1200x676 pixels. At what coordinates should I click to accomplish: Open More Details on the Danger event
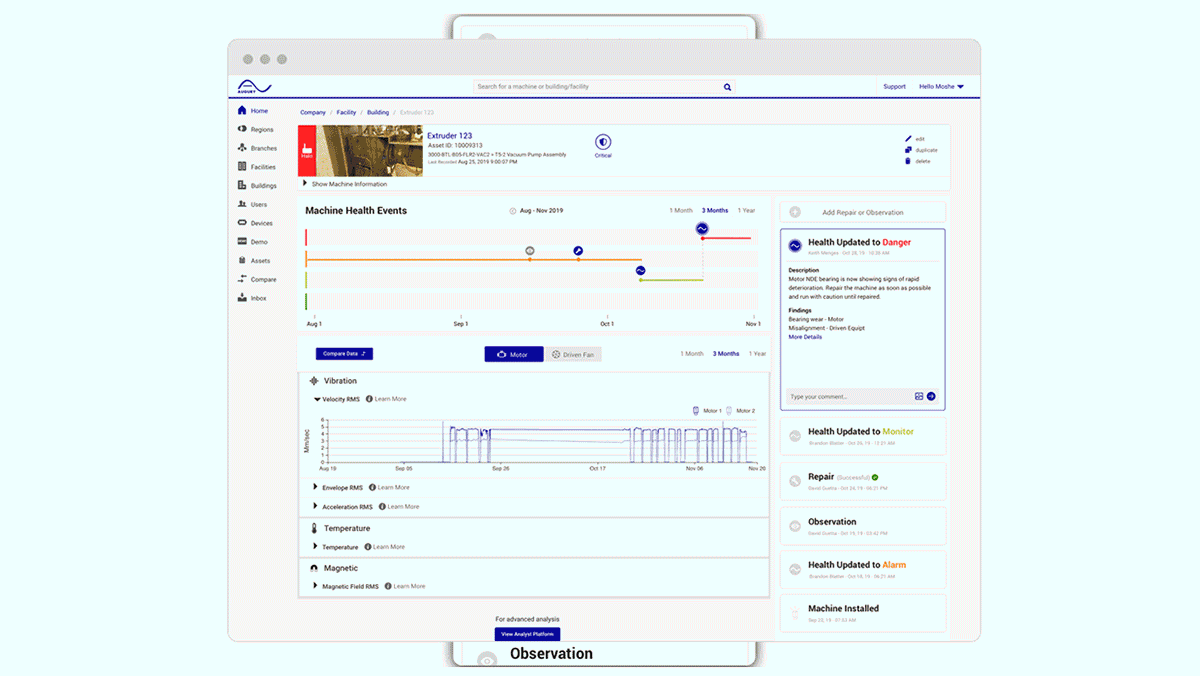coord(806,337)
